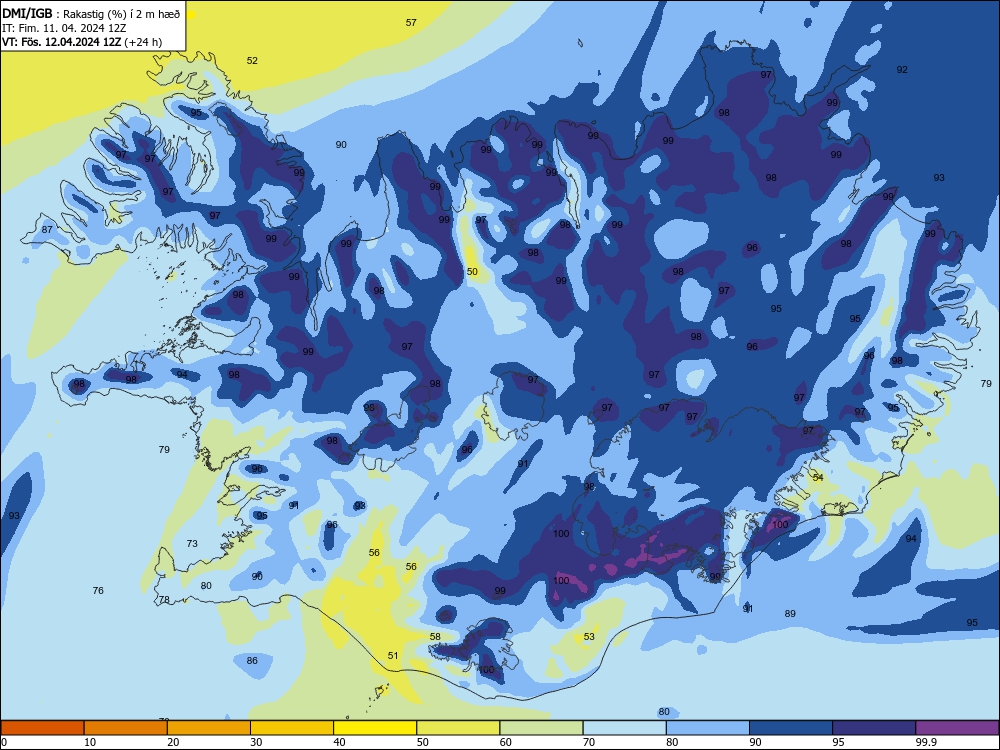Click the 'VT: Fös. 12.04.2024 12Z (+24 h)' line
This screenshot has height=750, width=1000.
point(82,42)
